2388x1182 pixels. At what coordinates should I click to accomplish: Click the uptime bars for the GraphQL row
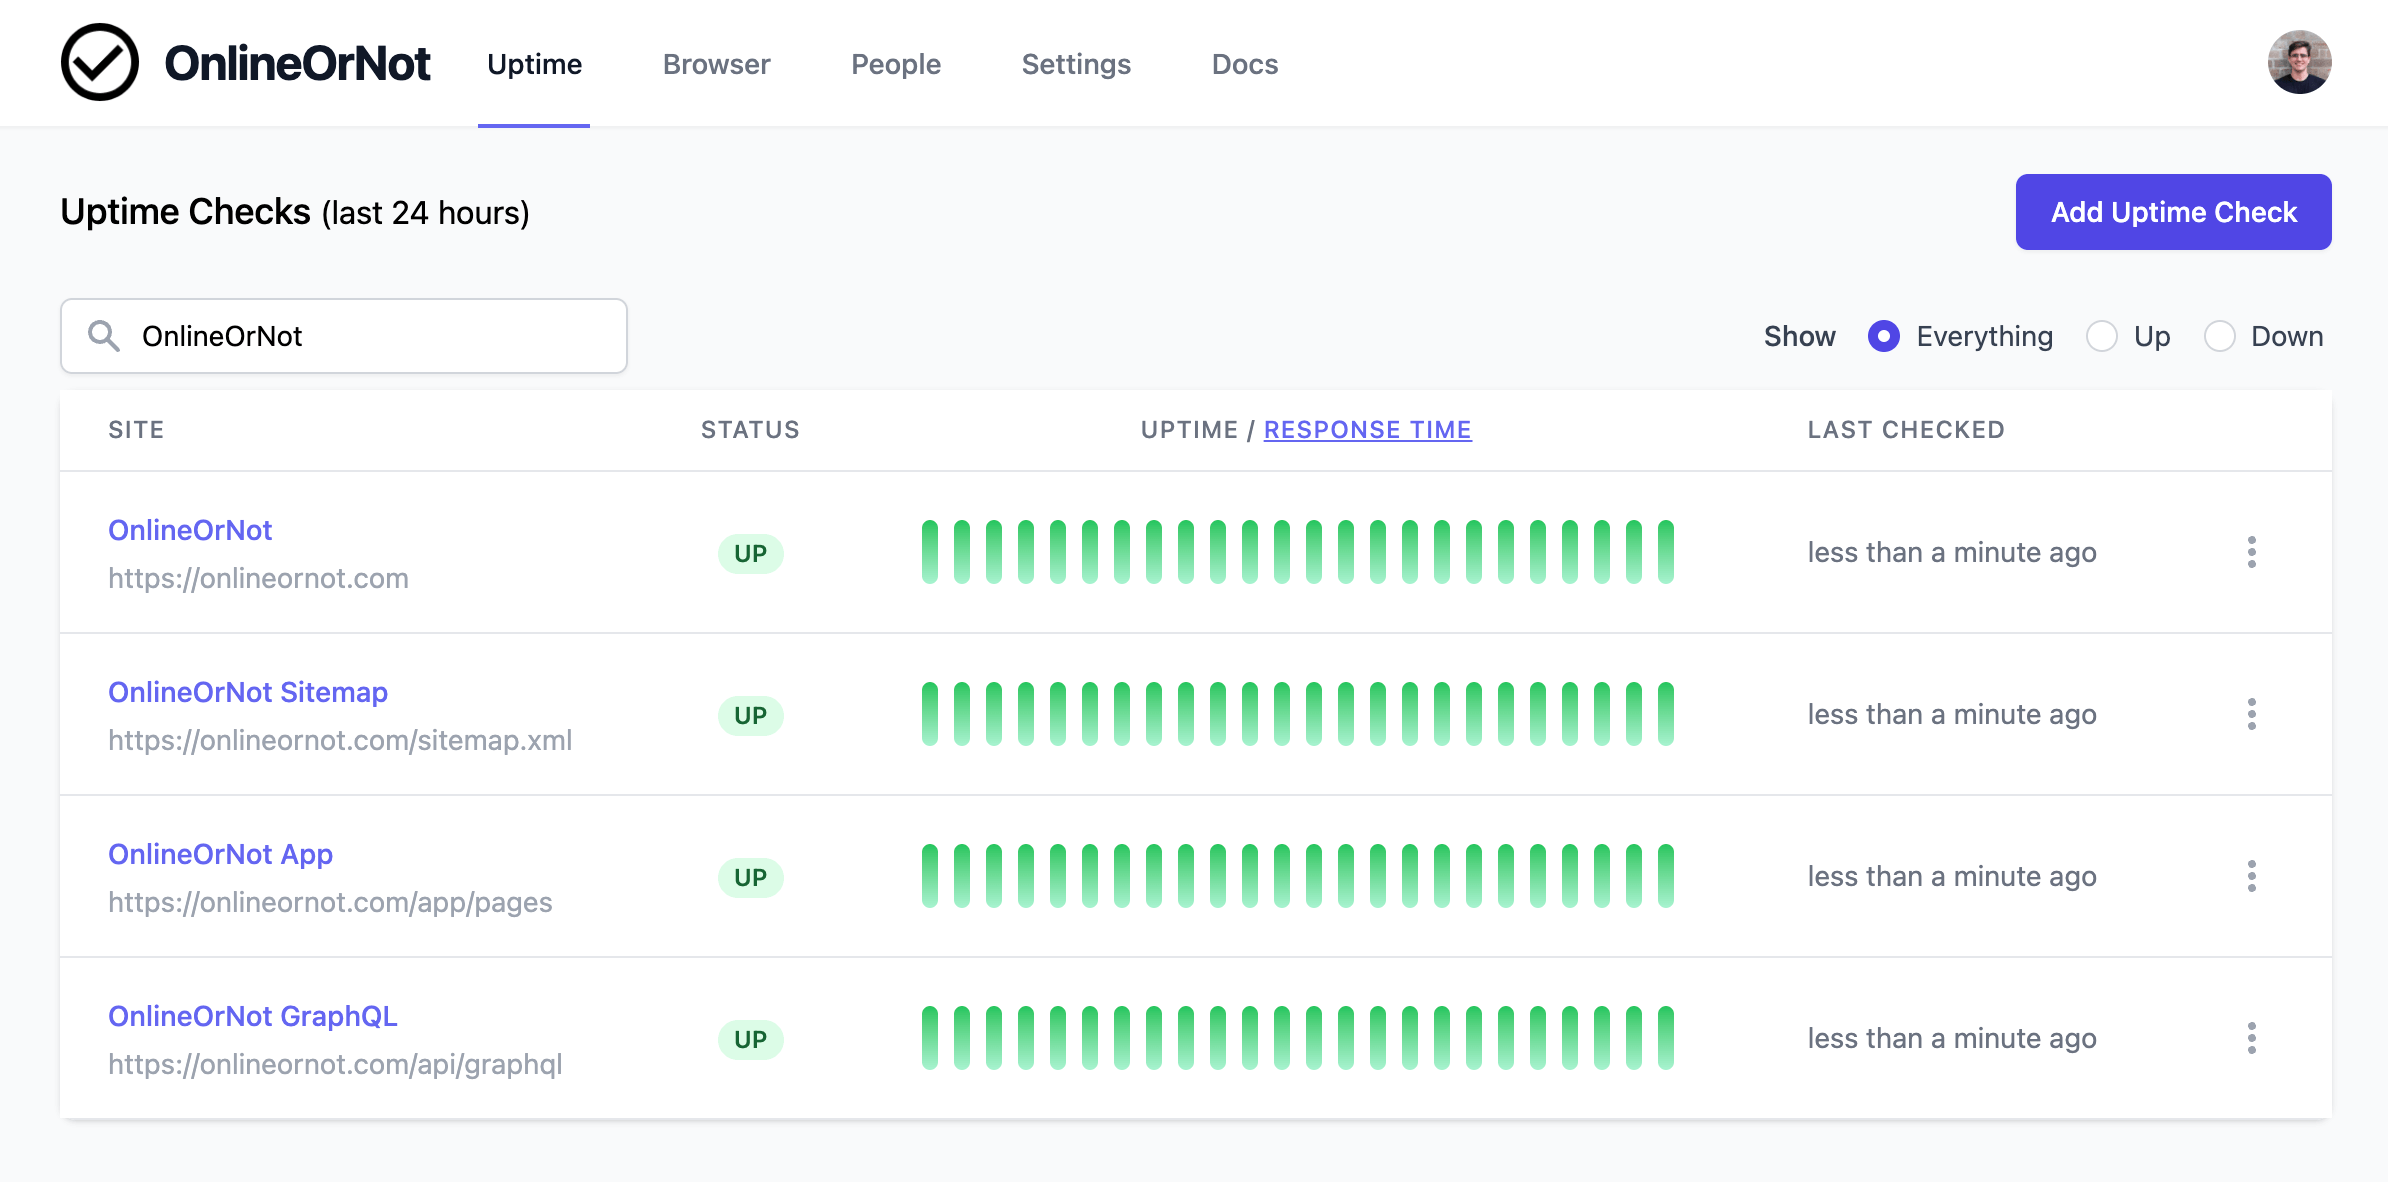click(x=1298, y=1038)
